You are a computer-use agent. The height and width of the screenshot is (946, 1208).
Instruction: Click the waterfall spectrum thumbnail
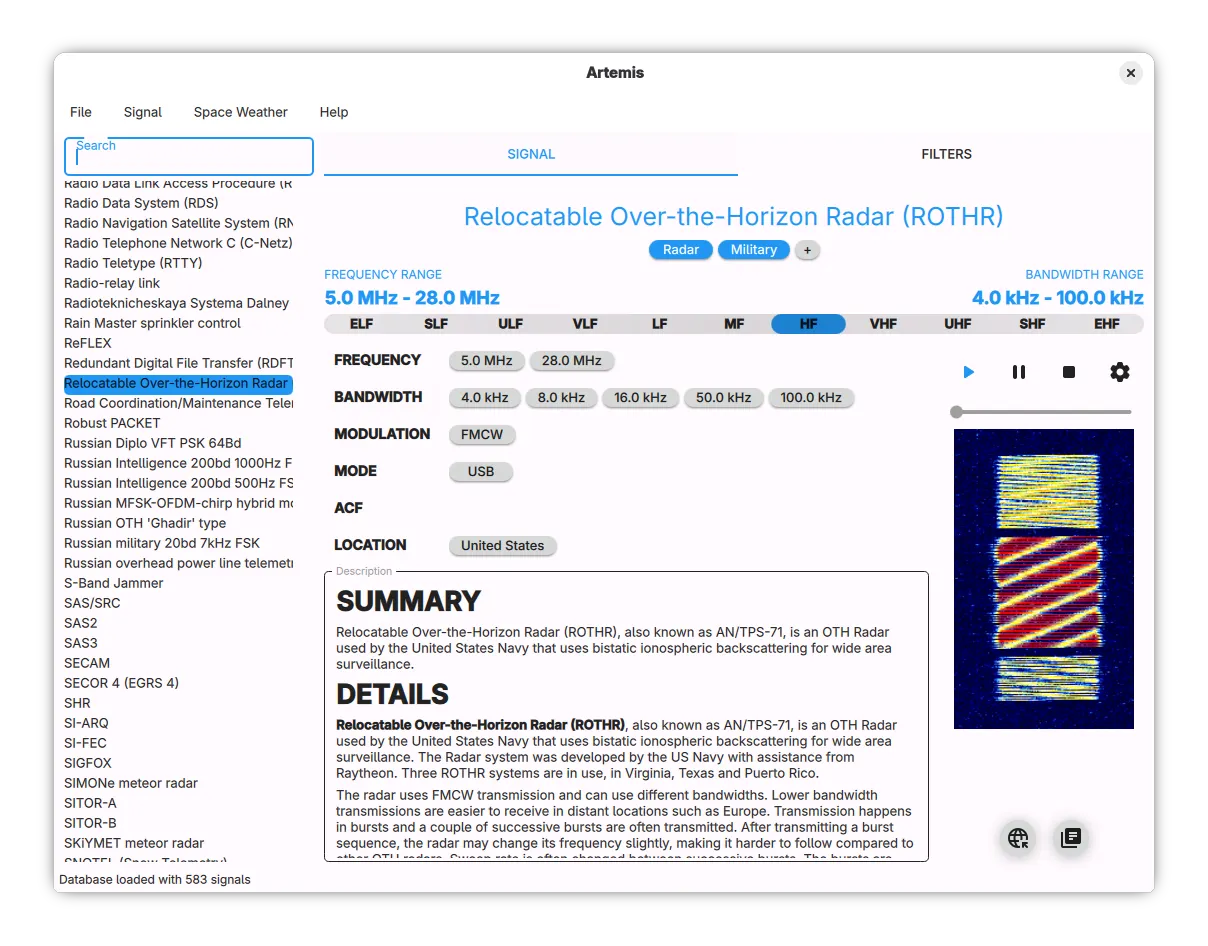[x=1044, y=579]
